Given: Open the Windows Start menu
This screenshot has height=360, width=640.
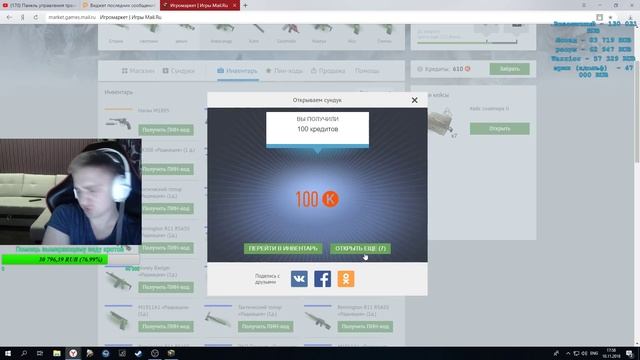Looking at the screenshot, I should point(7,353).
